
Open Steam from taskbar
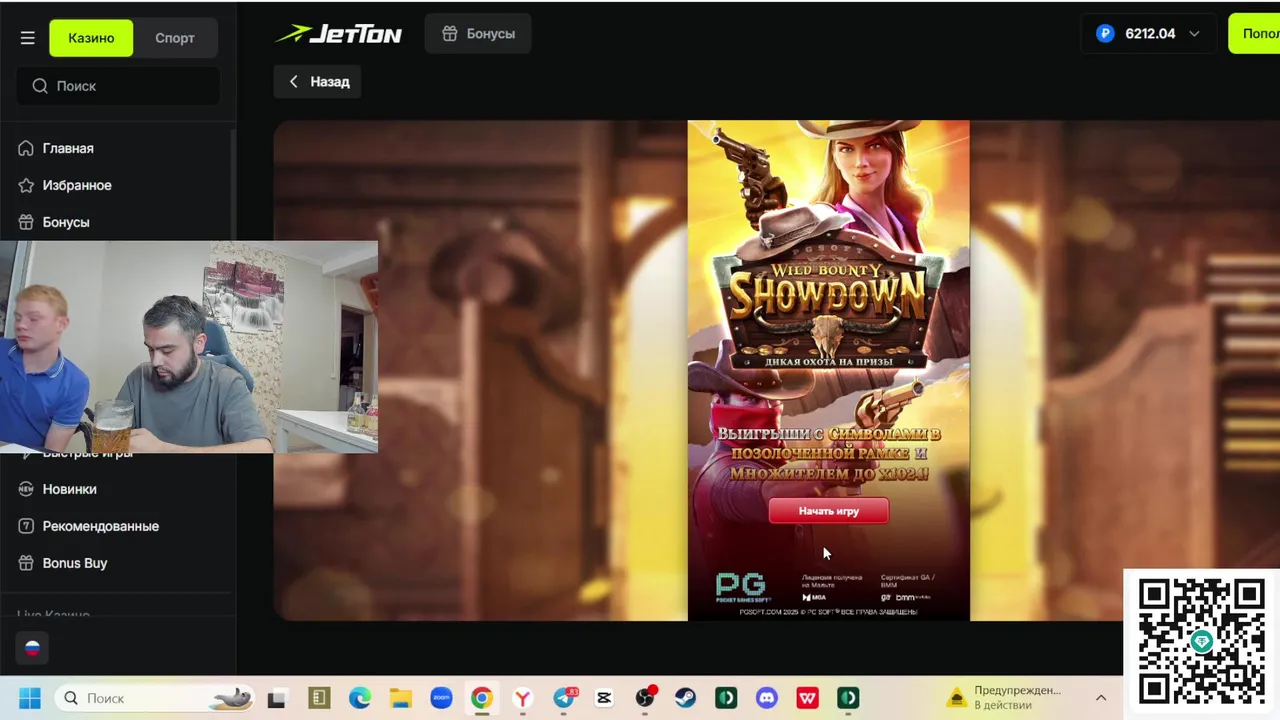click(686, 698)
